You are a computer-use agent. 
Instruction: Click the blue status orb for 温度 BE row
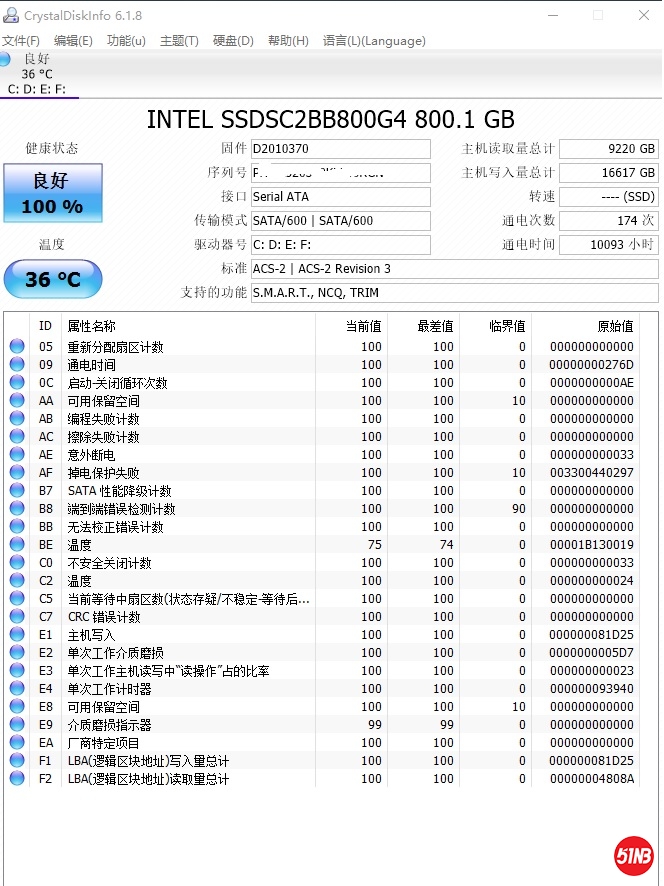(17, 545)
